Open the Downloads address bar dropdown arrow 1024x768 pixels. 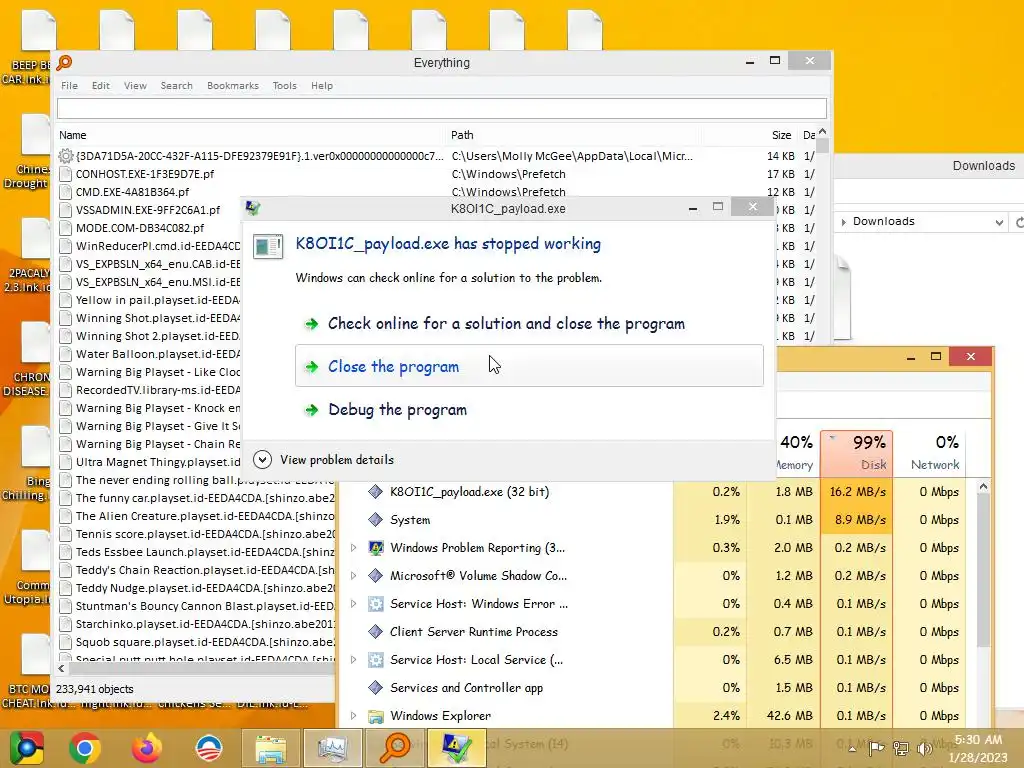999,223
